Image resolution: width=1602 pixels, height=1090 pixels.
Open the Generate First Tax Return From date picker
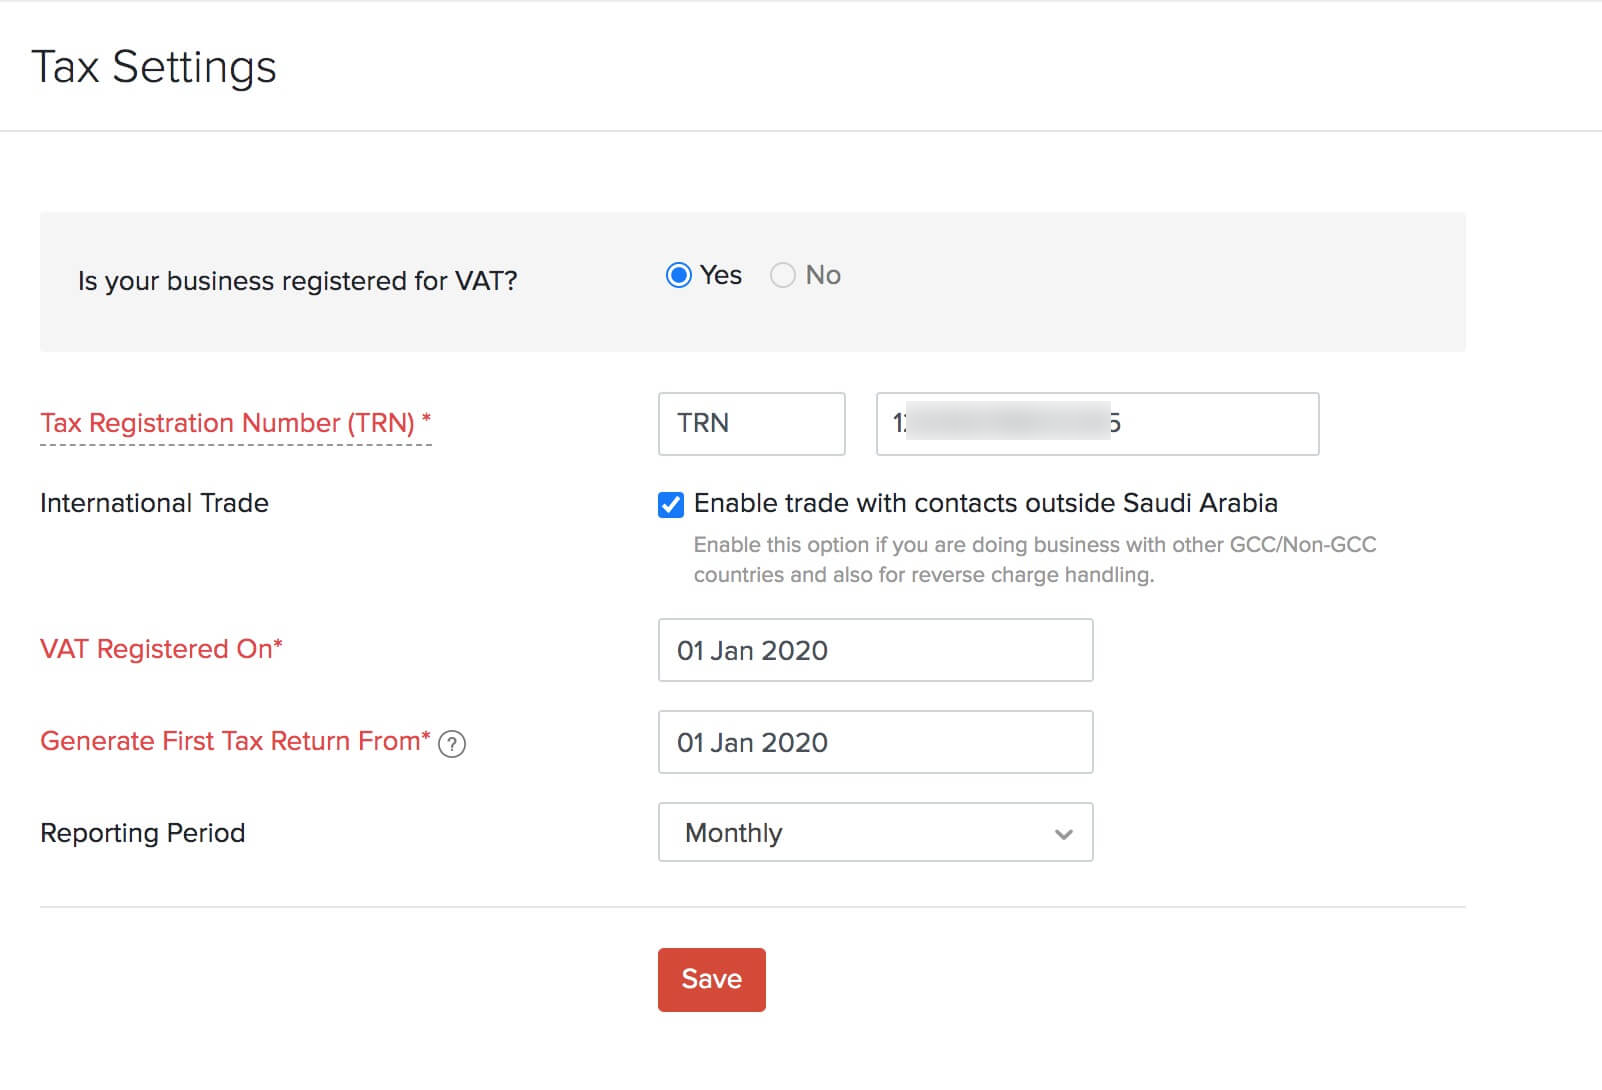click(x=875, y=742)
